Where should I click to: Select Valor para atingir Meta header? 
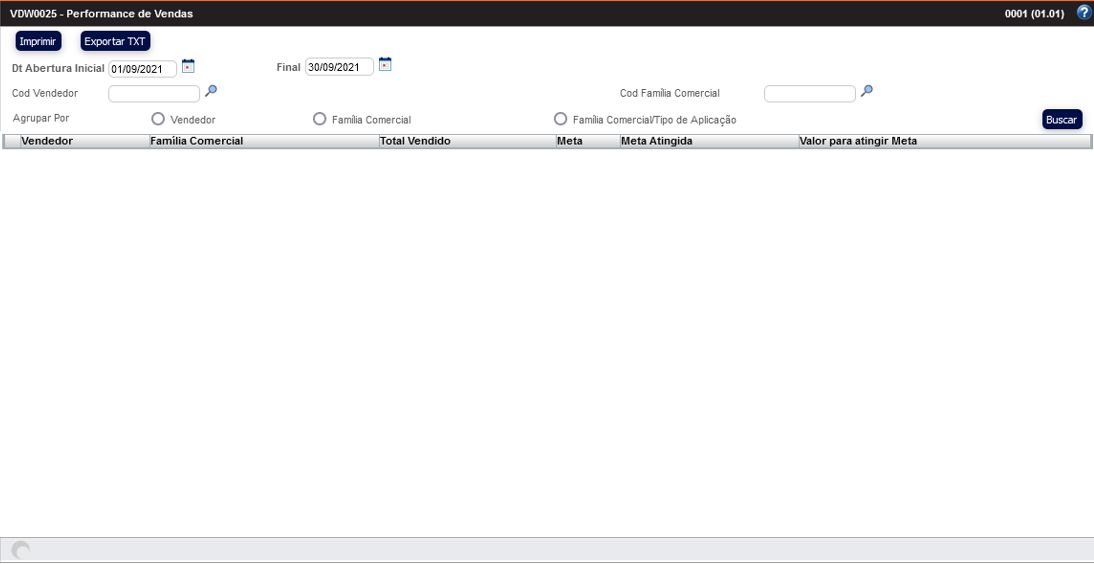857,142
